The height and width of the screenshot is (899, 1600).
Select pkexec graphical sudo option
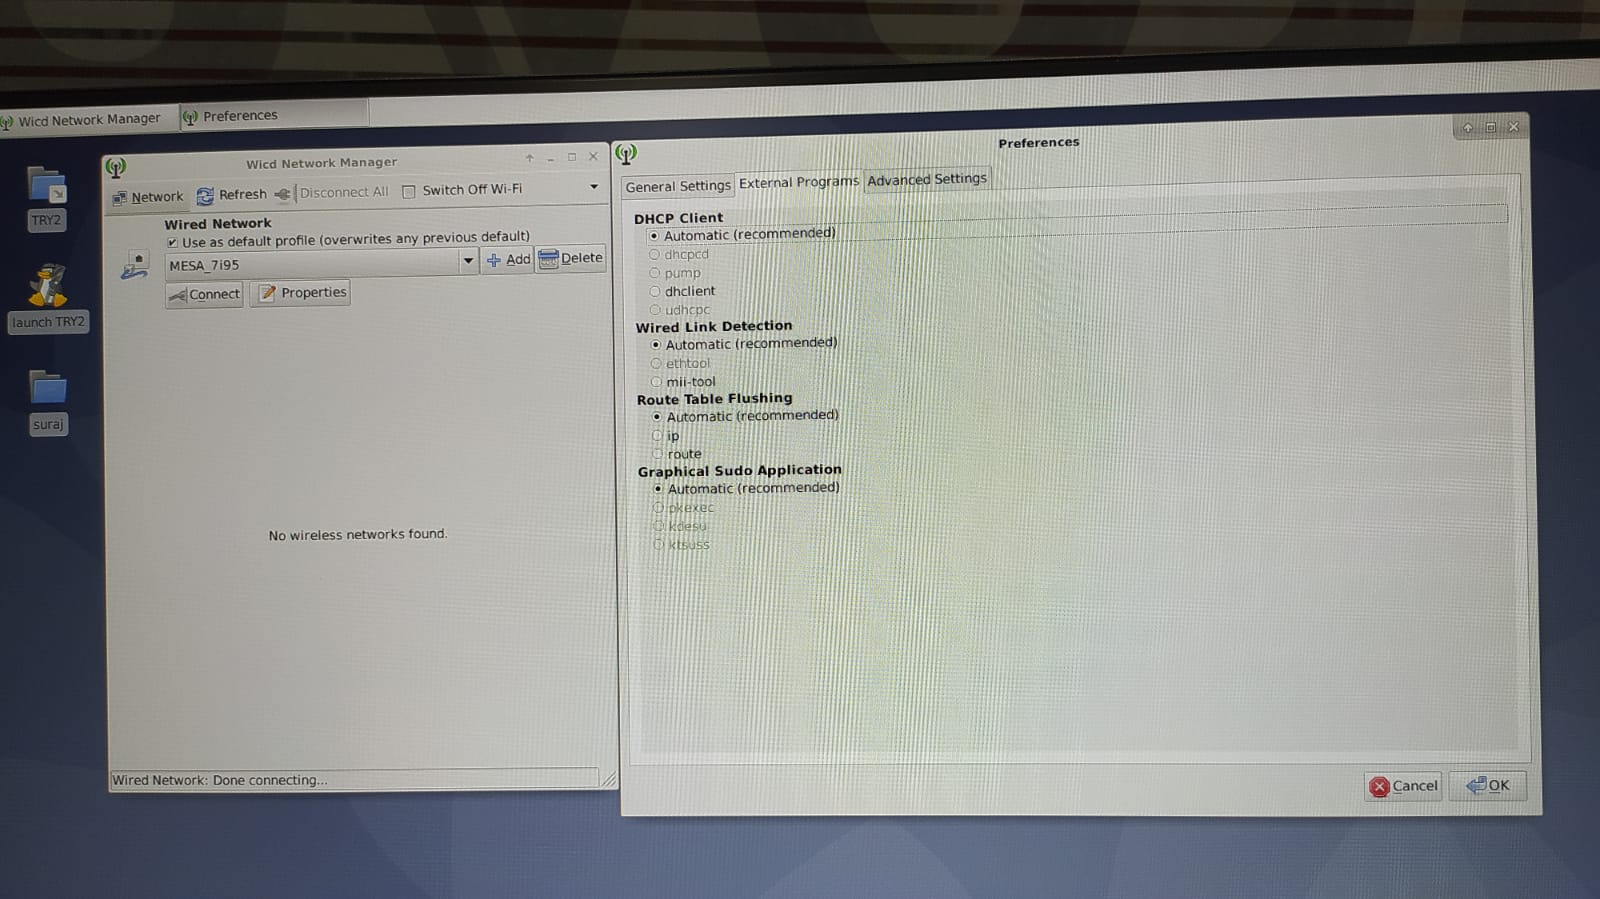pyautogui.click(x=658, y=508)
